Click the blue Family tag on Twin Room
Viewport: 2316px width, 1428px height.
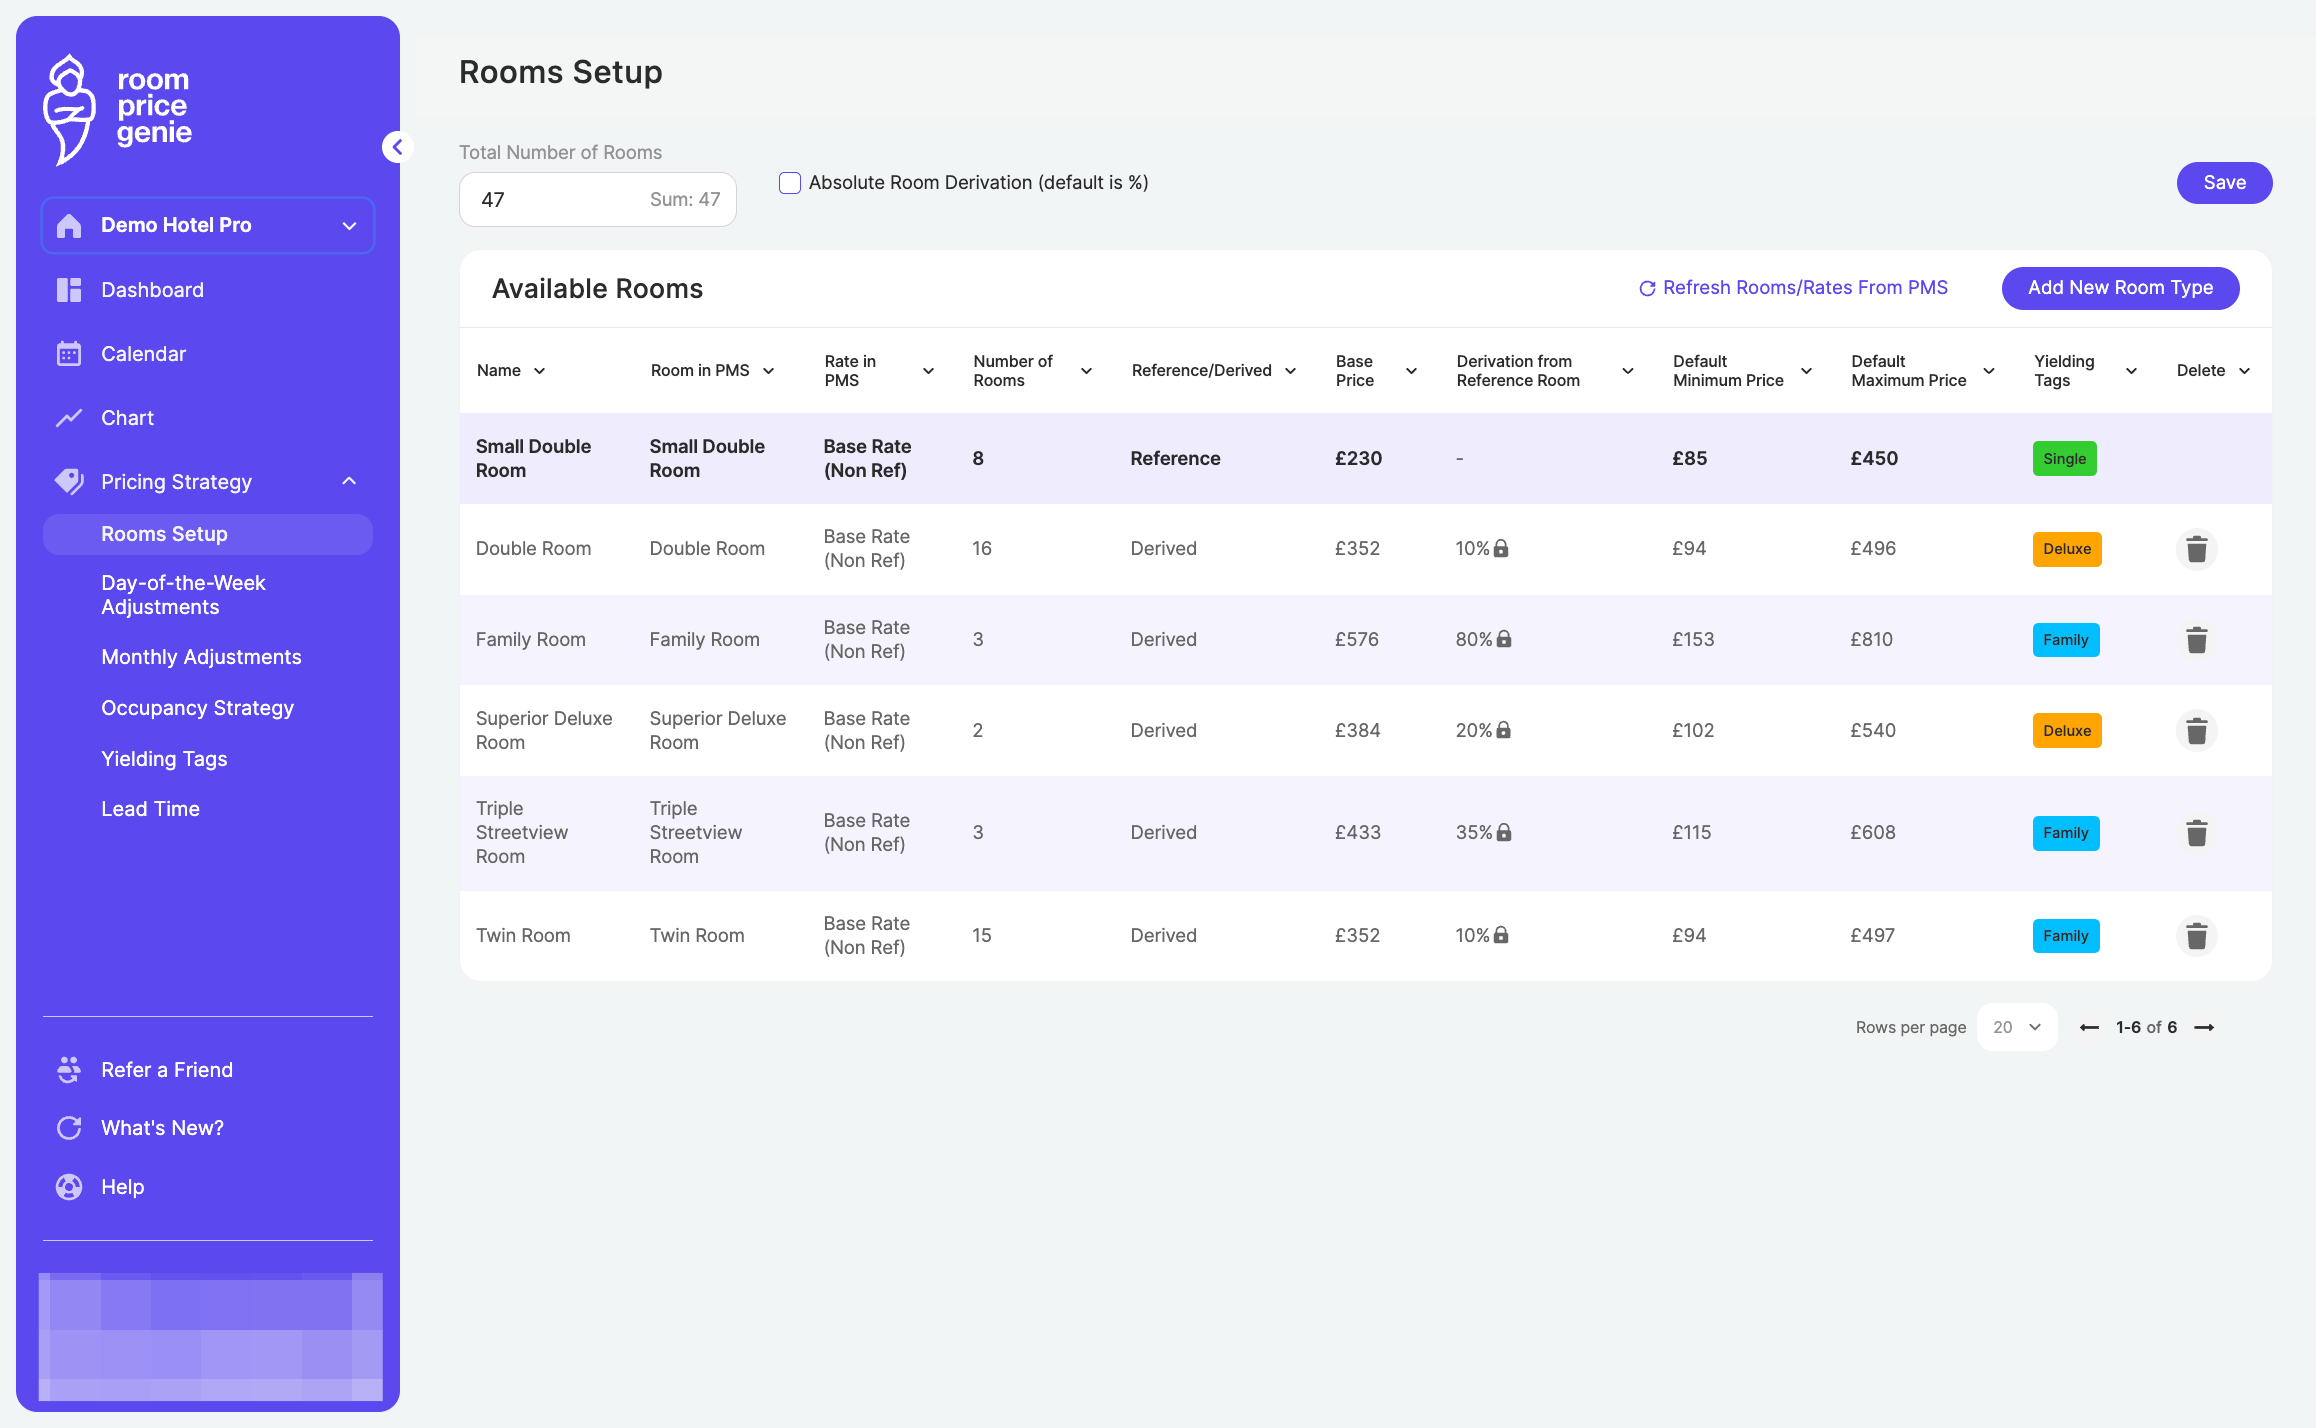tap(2065, 936)
